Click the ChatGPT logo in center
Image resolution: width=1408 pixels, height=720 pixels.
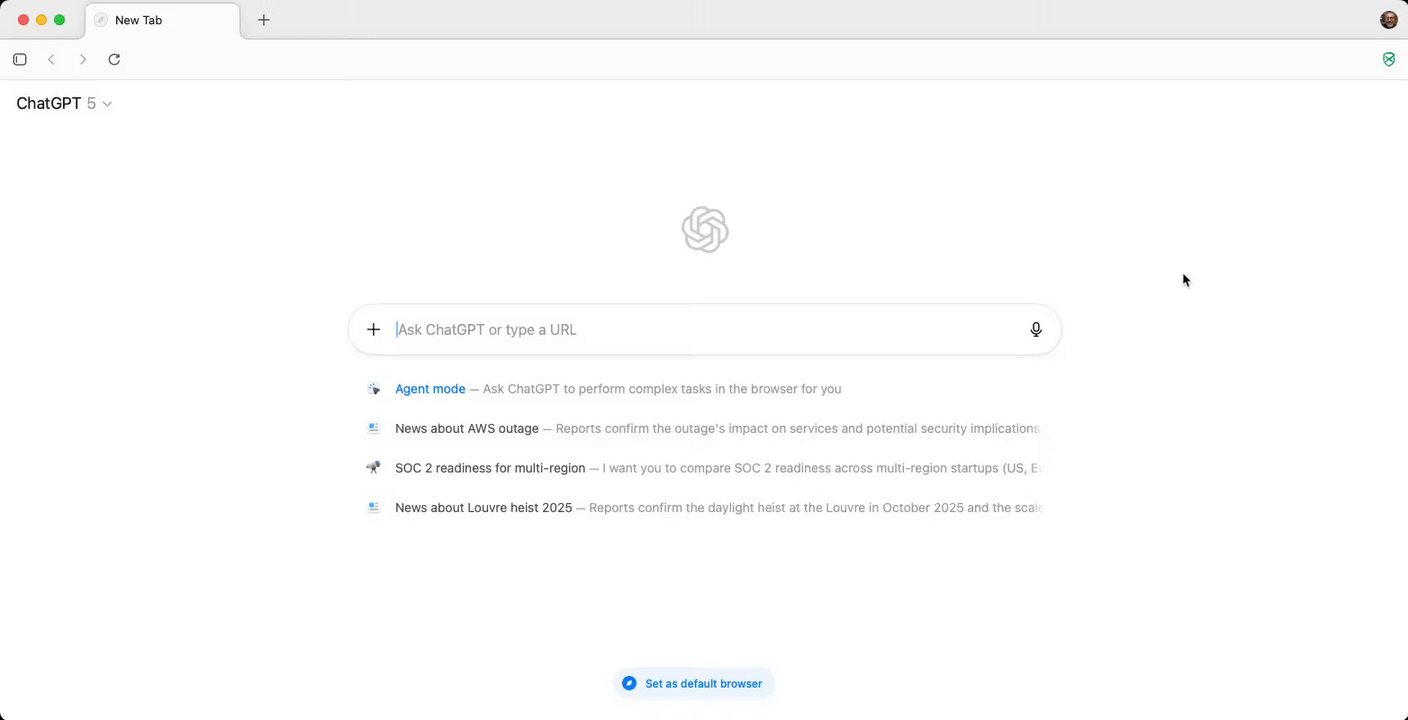point(705,230)
